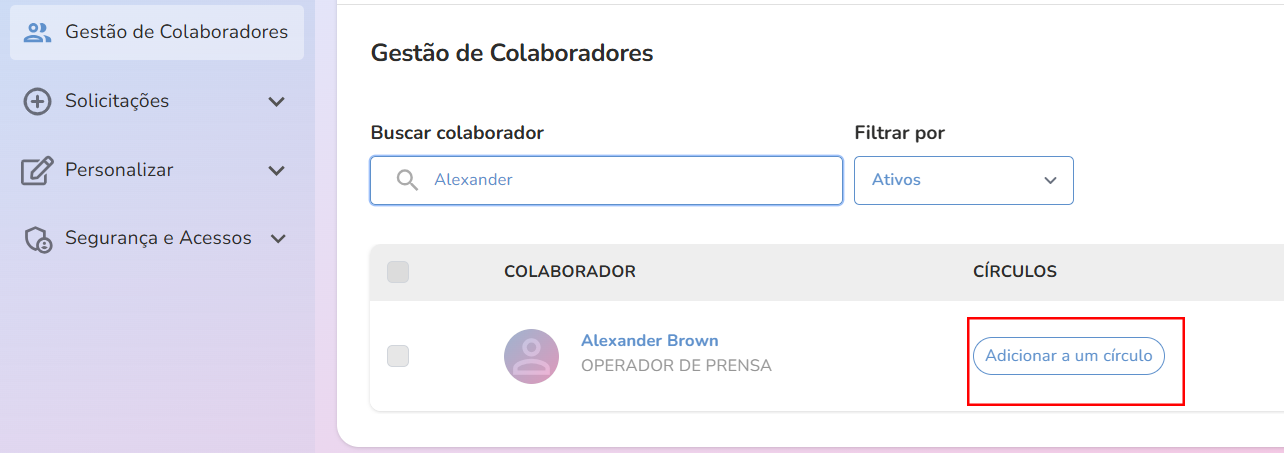This screenshot has height=453, width=1284.
Task: Click the COLABORADOR column header
Action: 570,272
